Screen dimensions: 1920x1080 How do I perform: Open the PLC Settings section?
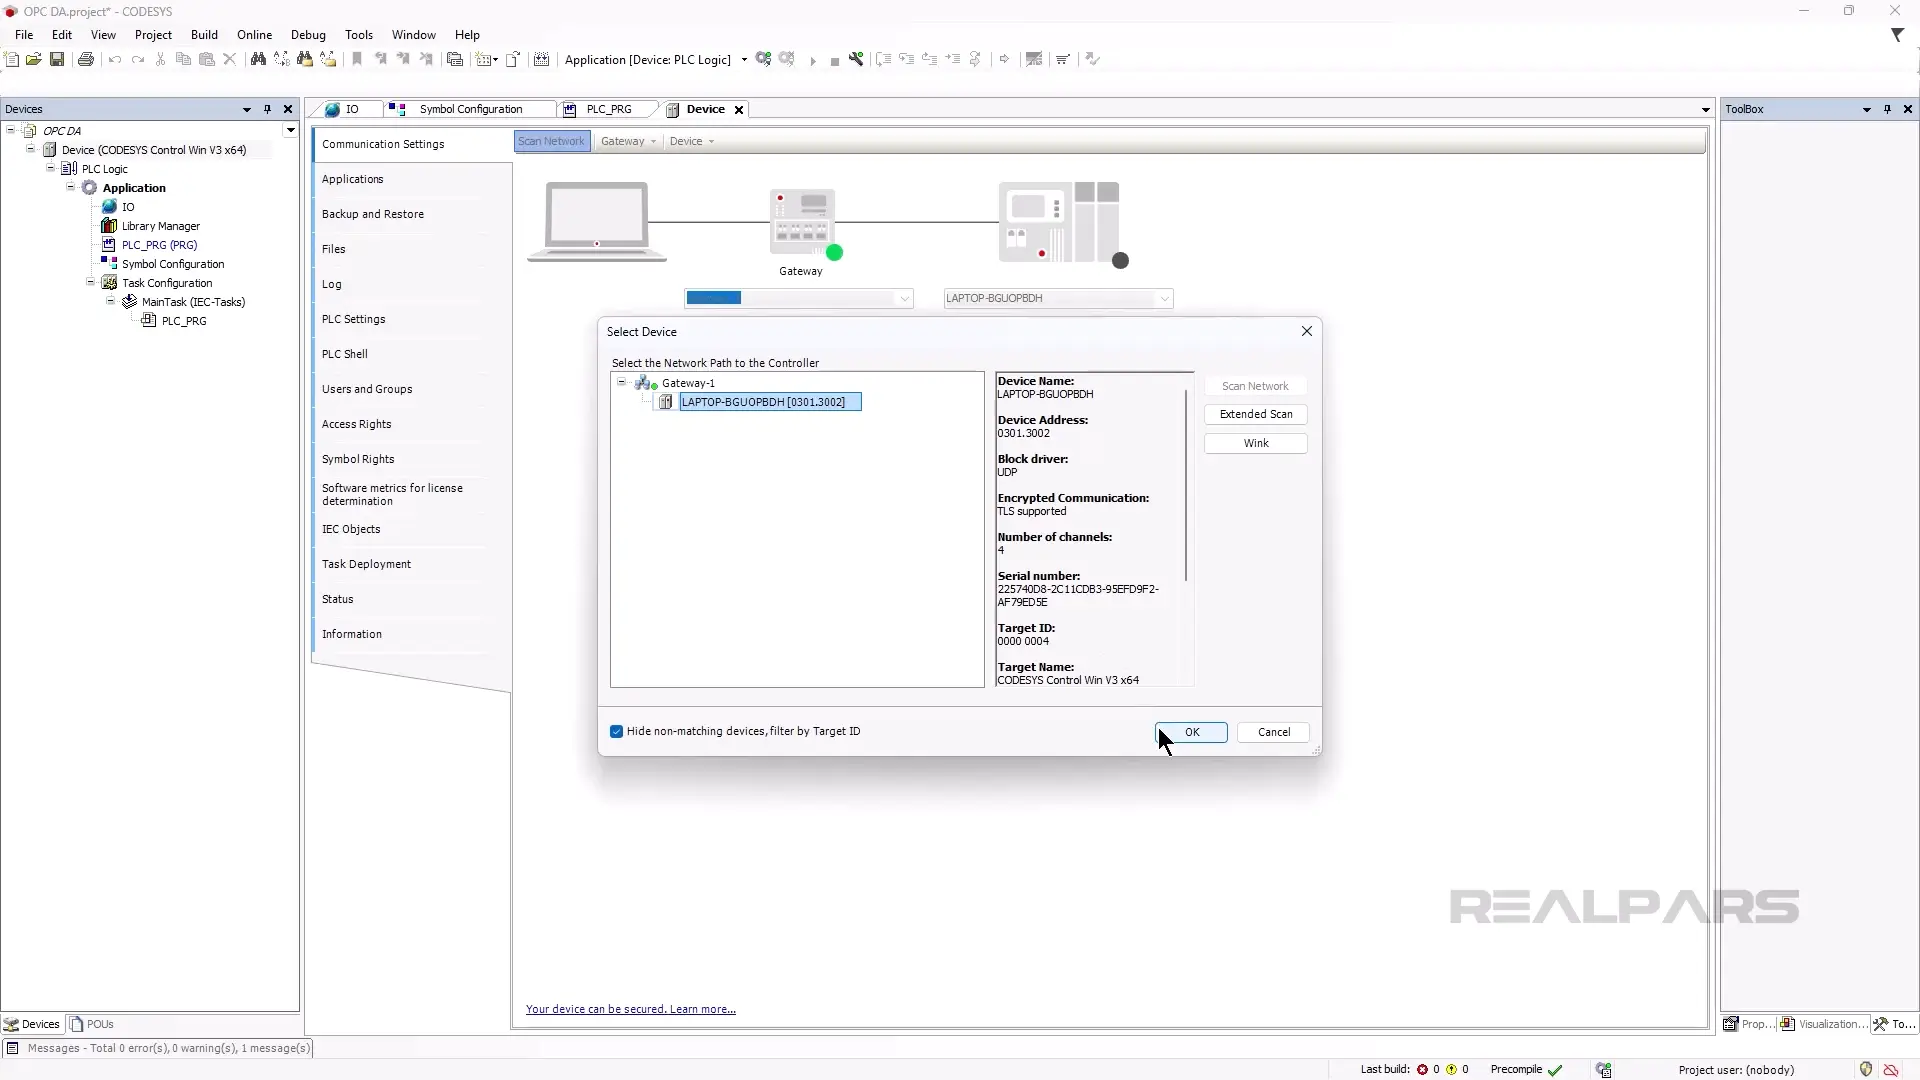coord(354,319)
